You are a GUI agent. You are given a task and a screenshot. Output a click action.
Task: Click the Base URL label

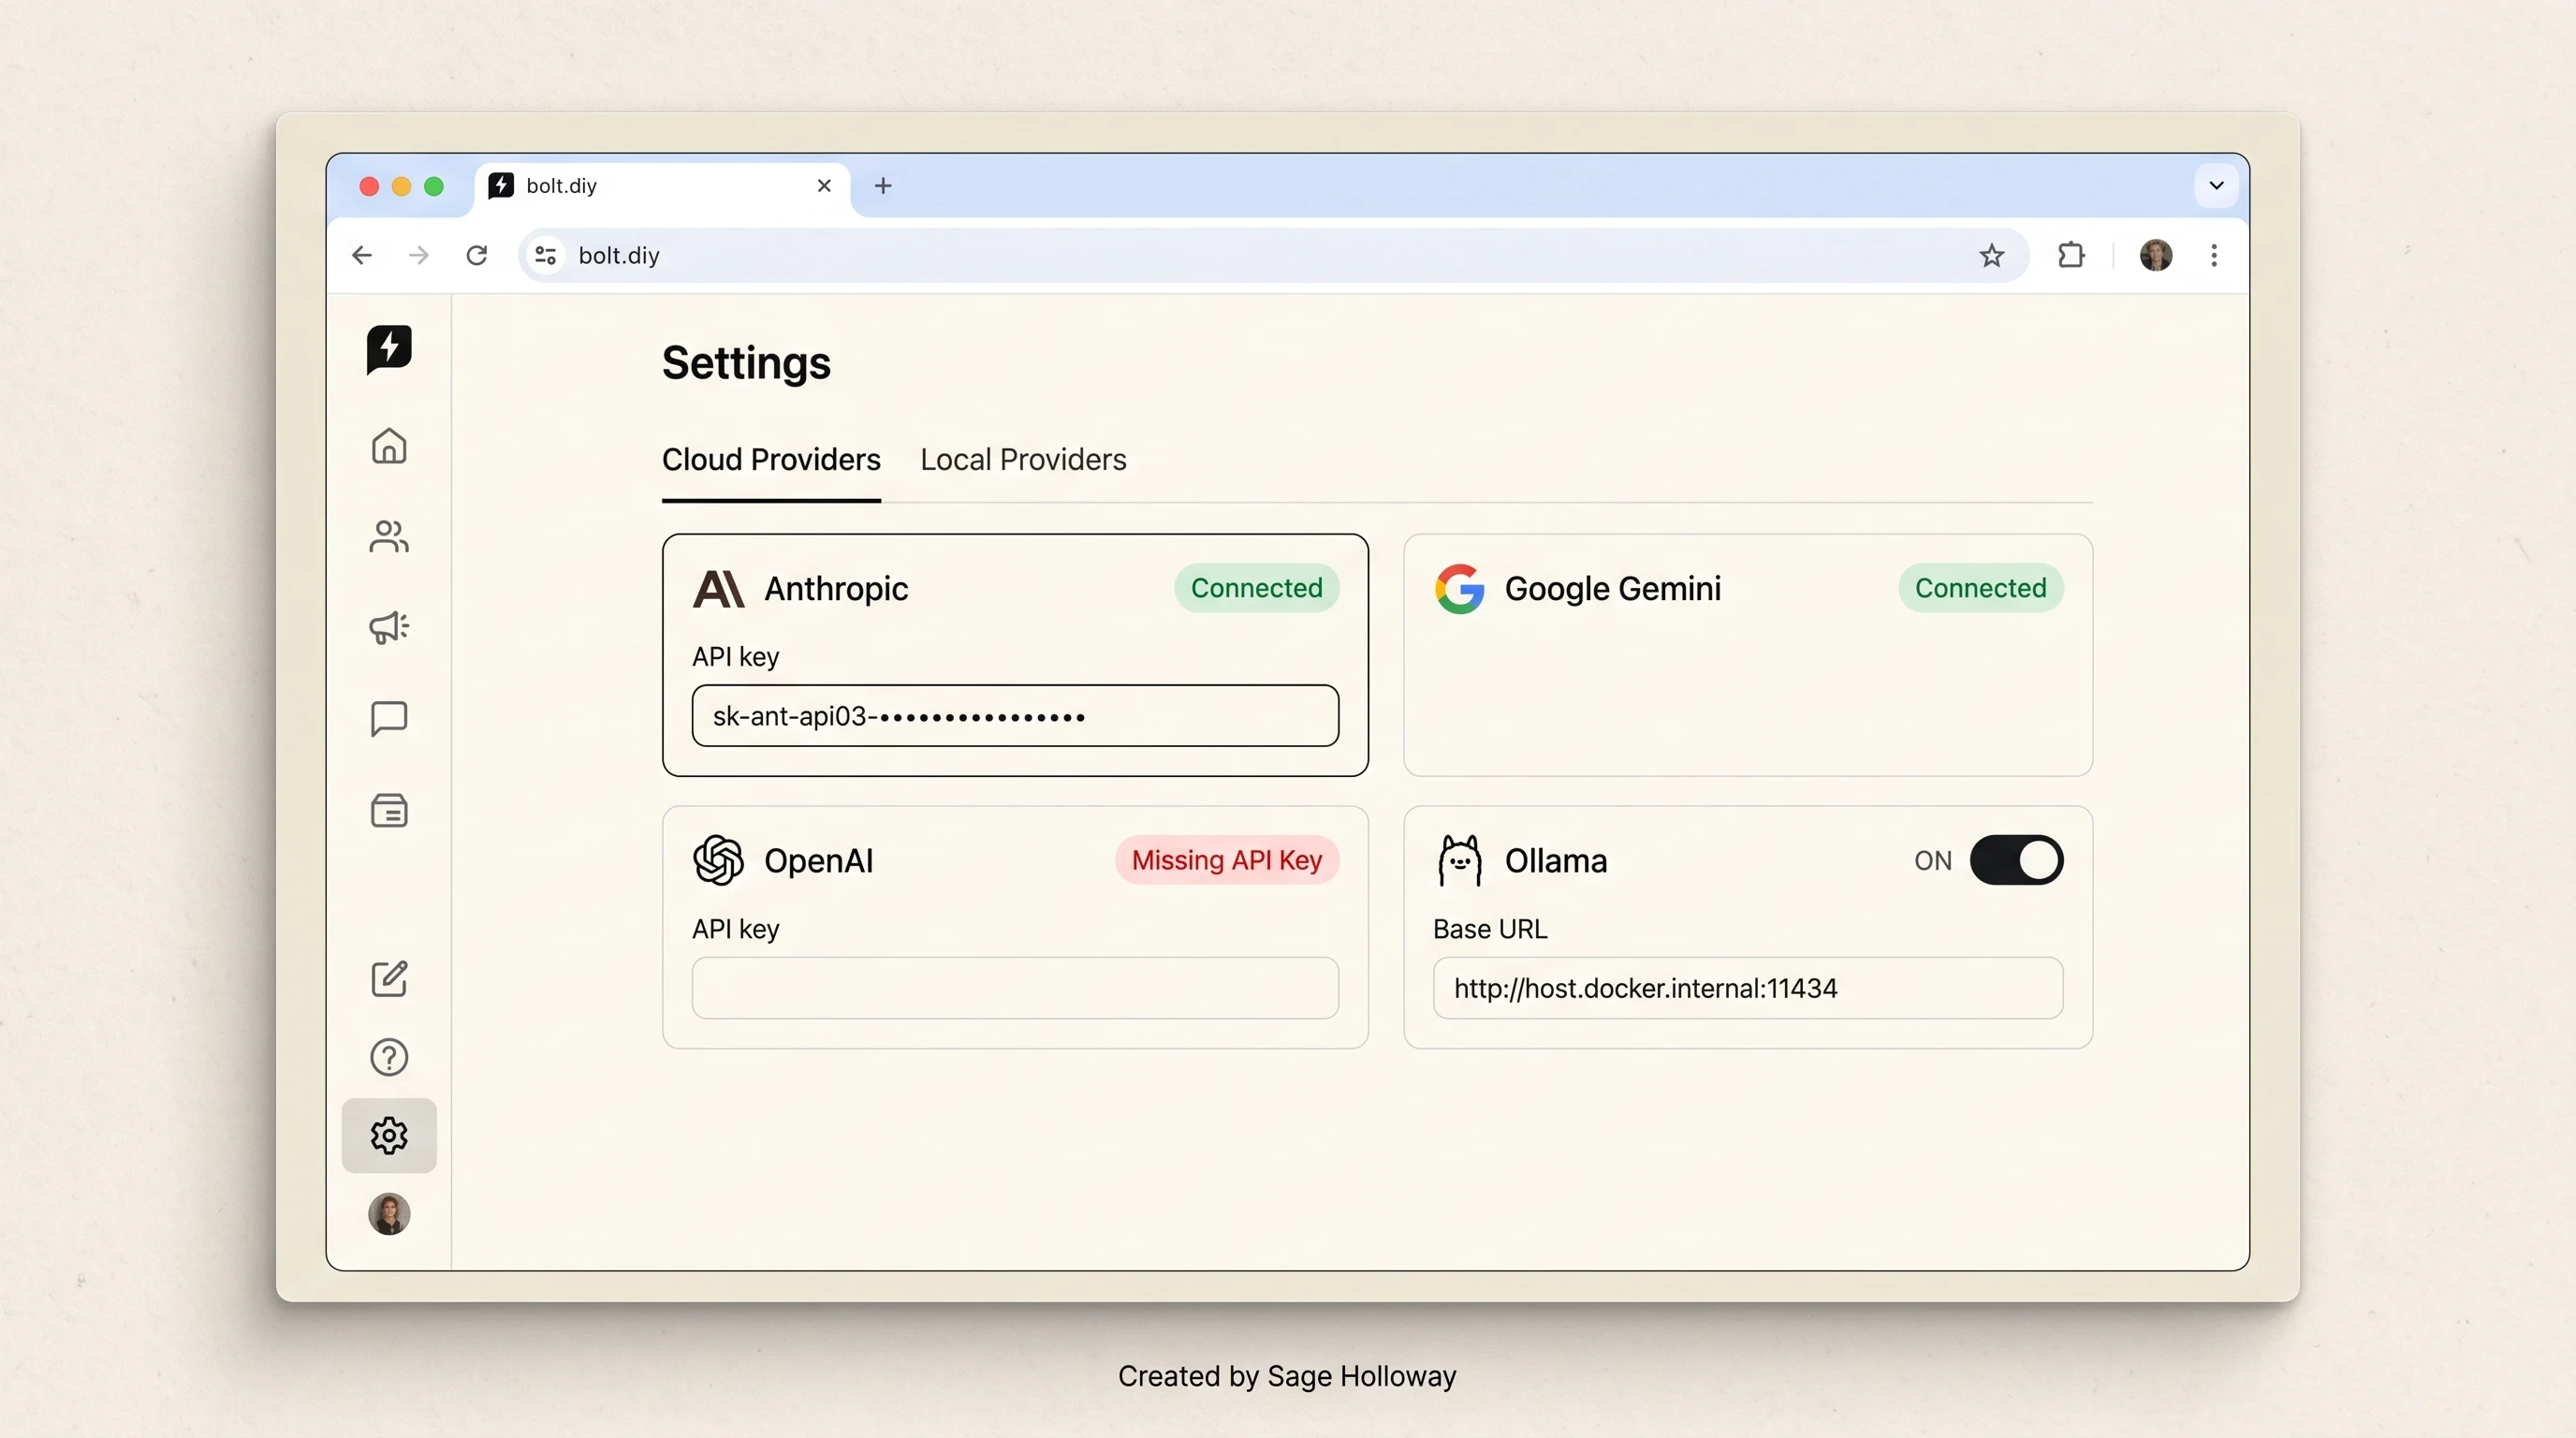(x=1490, y=929)
